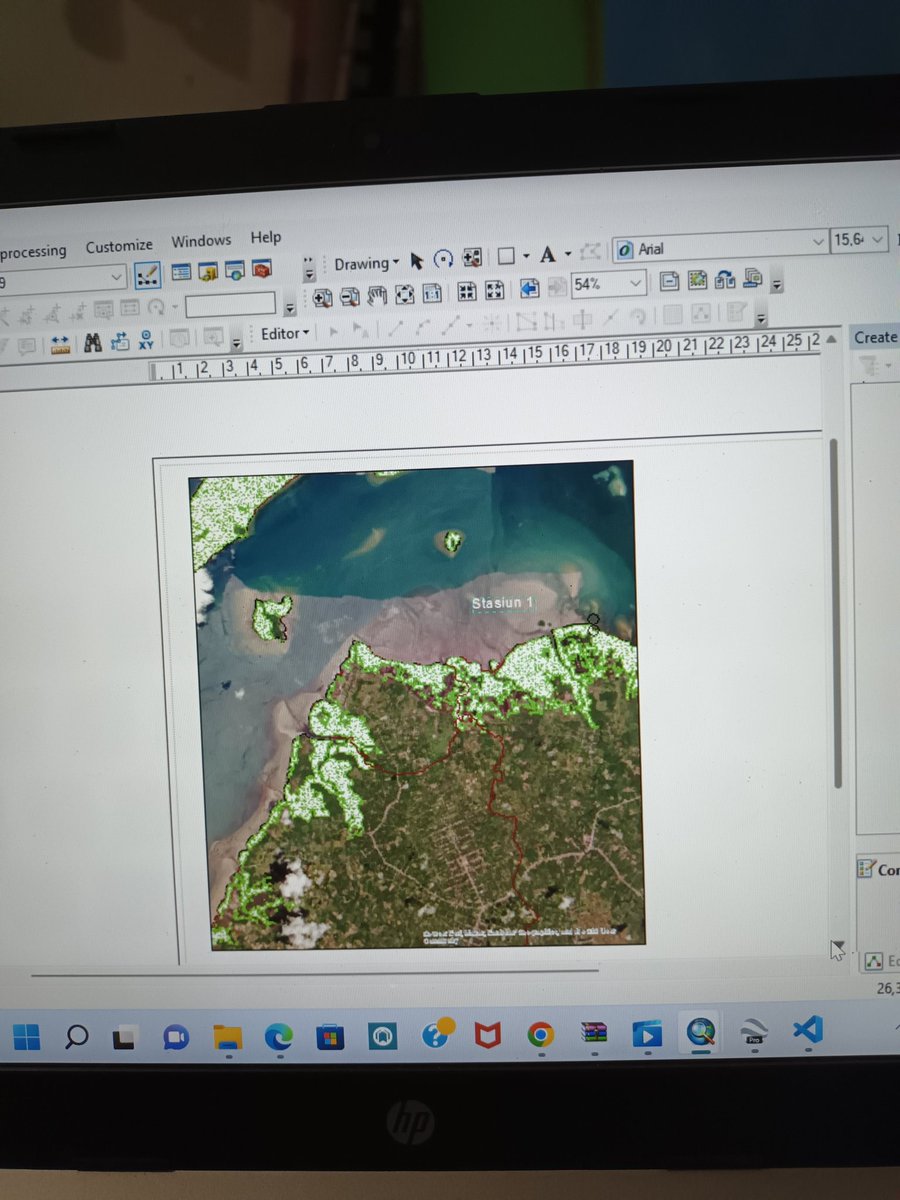Select the Rotate element tool
Image resolution: width=900 pixels, height=1200 pixels.
click(x=444, y=259)
